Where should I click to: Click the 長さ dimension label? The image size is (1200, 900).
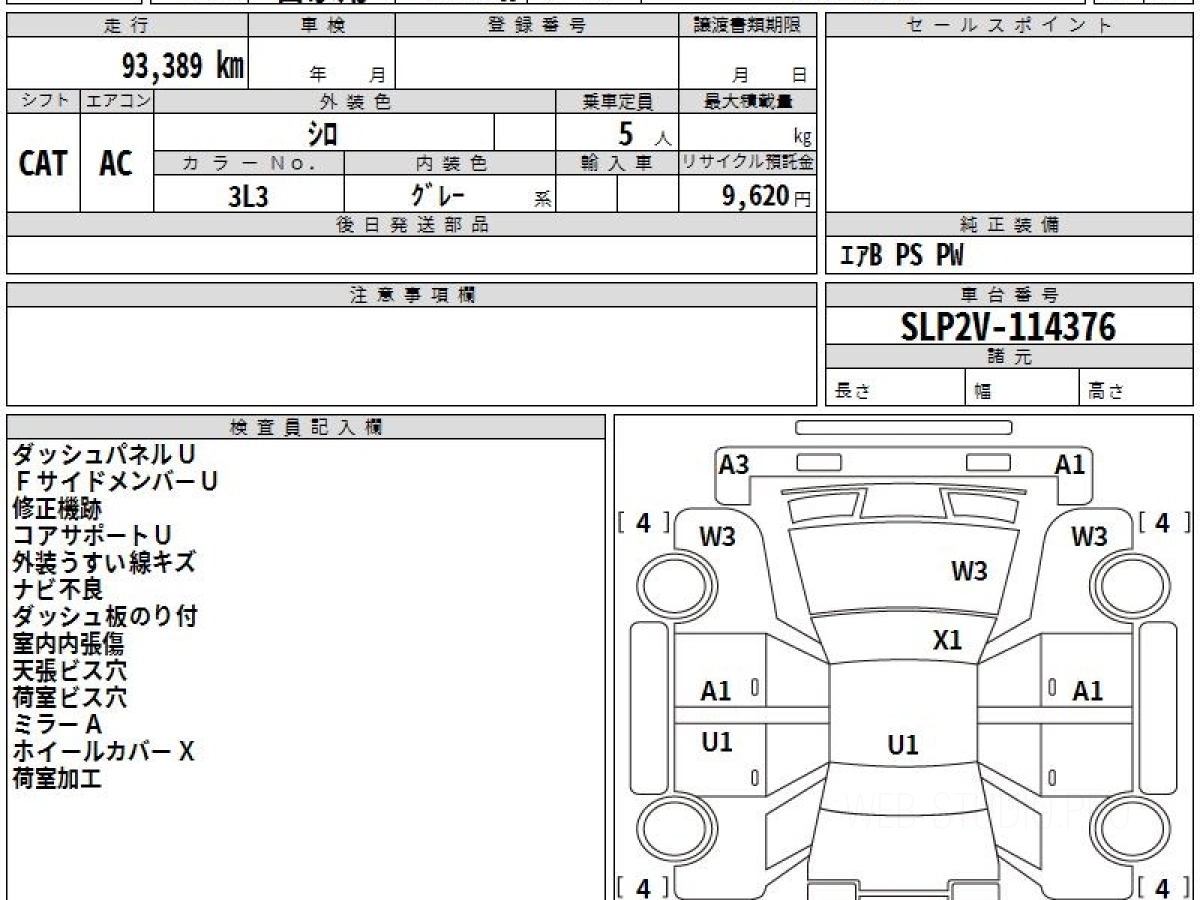click(x=851, y=392)
